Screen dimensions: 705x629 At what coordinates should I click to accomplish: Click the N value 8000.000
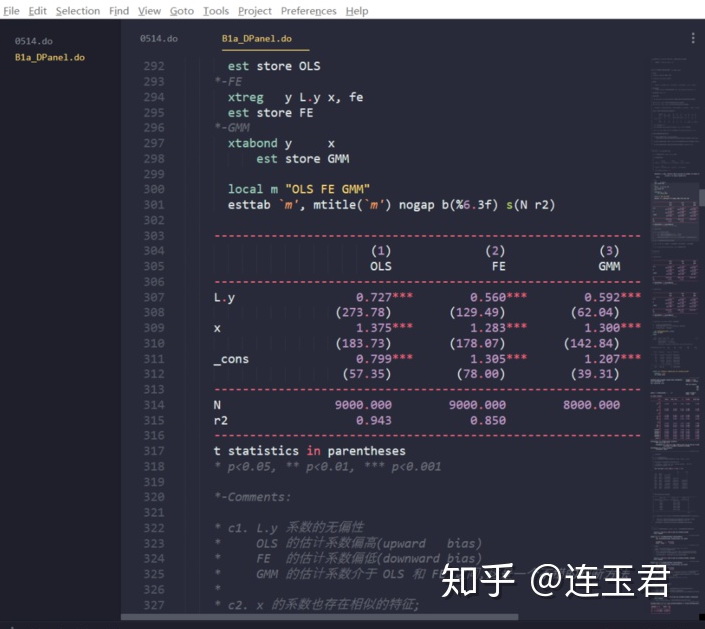592,405
